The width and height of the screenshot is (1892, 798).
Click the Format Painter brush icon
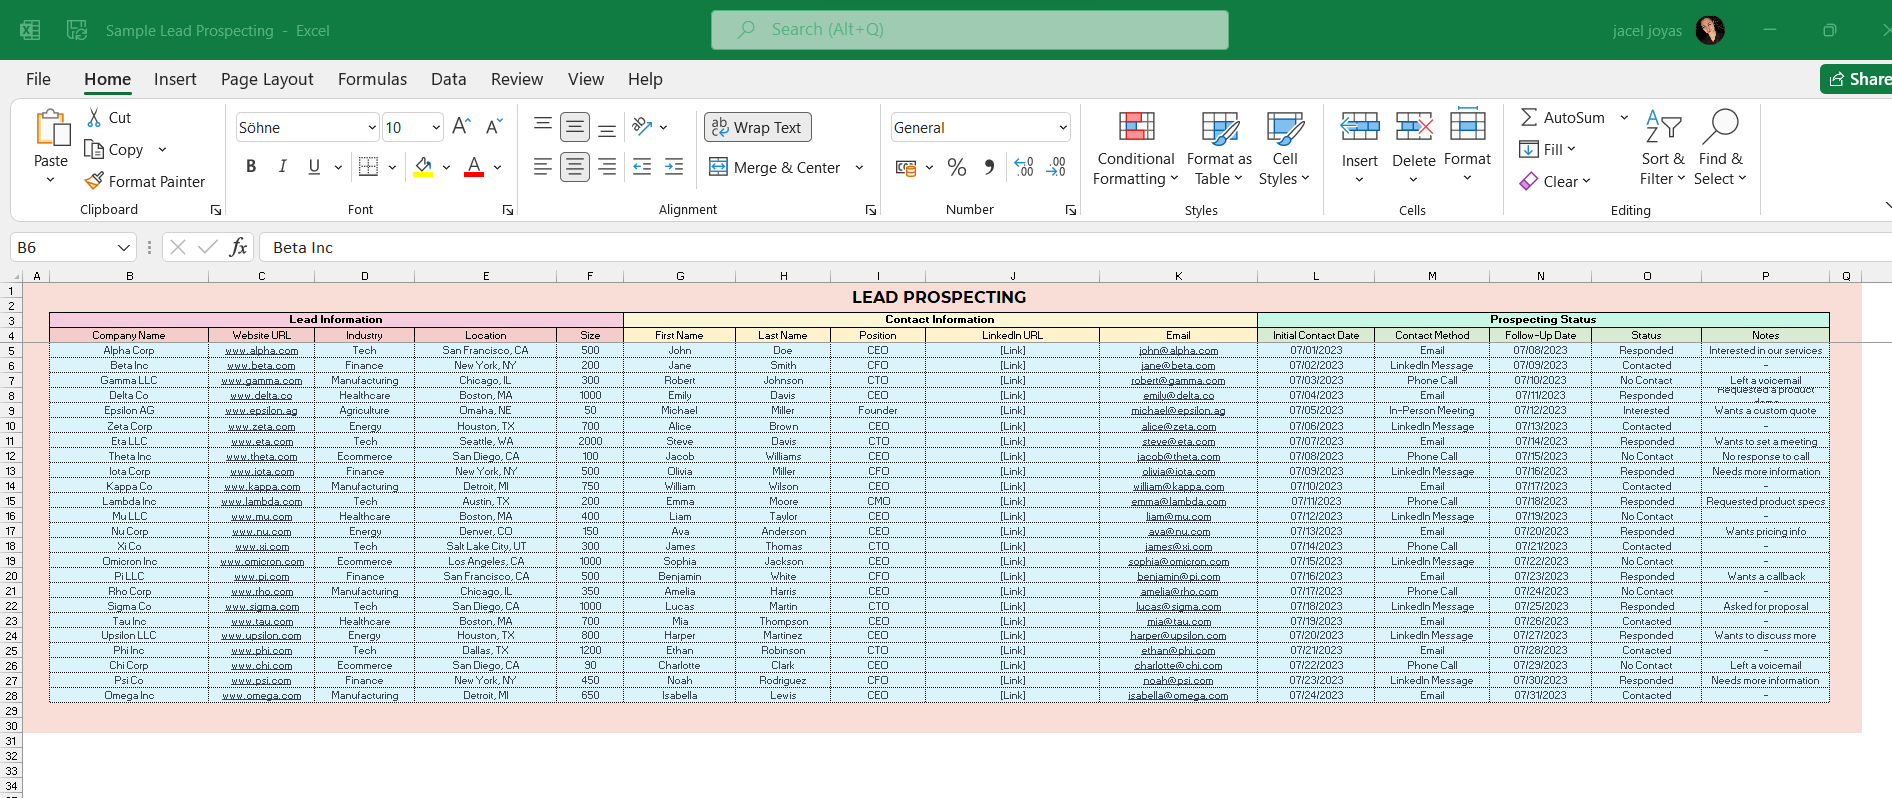coord(95,181)
